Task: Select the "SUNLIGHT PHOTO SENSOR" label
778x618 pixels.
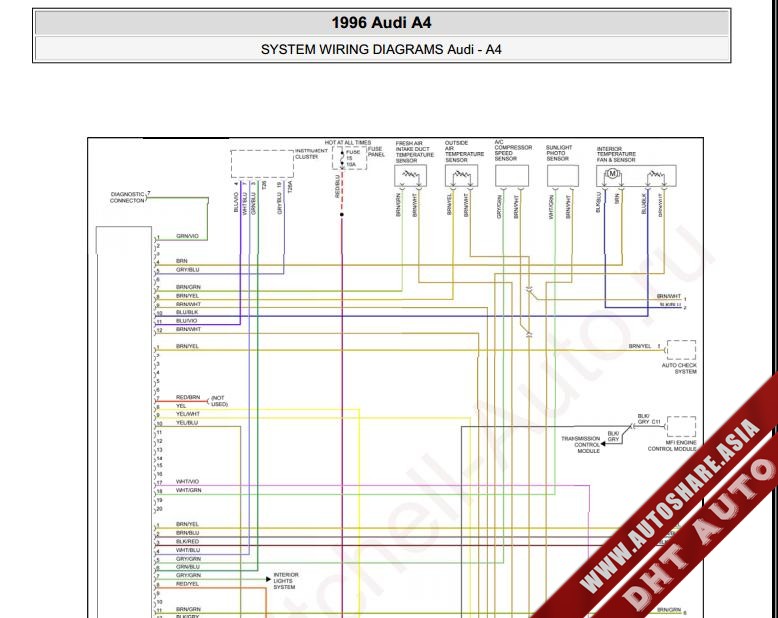Action: tap(559, 153)
